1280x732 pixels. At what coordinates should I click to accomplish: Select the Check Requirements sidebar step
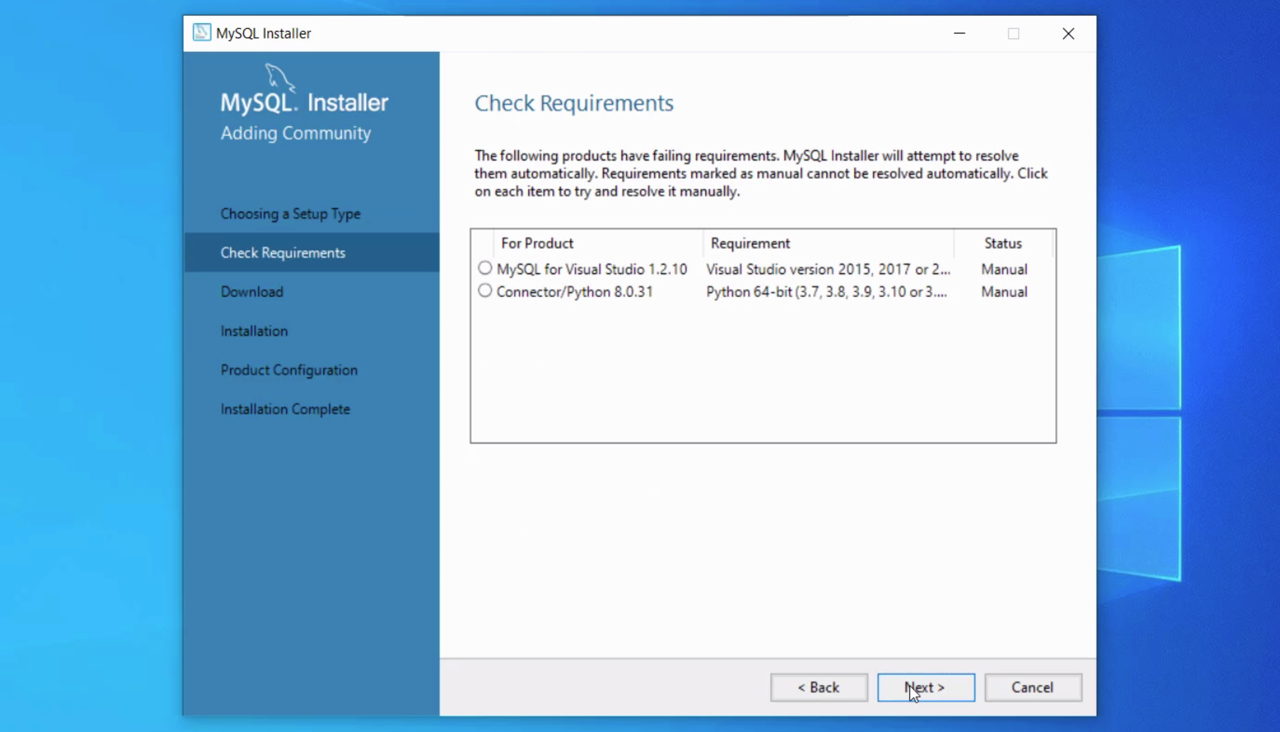coord(283,253)
